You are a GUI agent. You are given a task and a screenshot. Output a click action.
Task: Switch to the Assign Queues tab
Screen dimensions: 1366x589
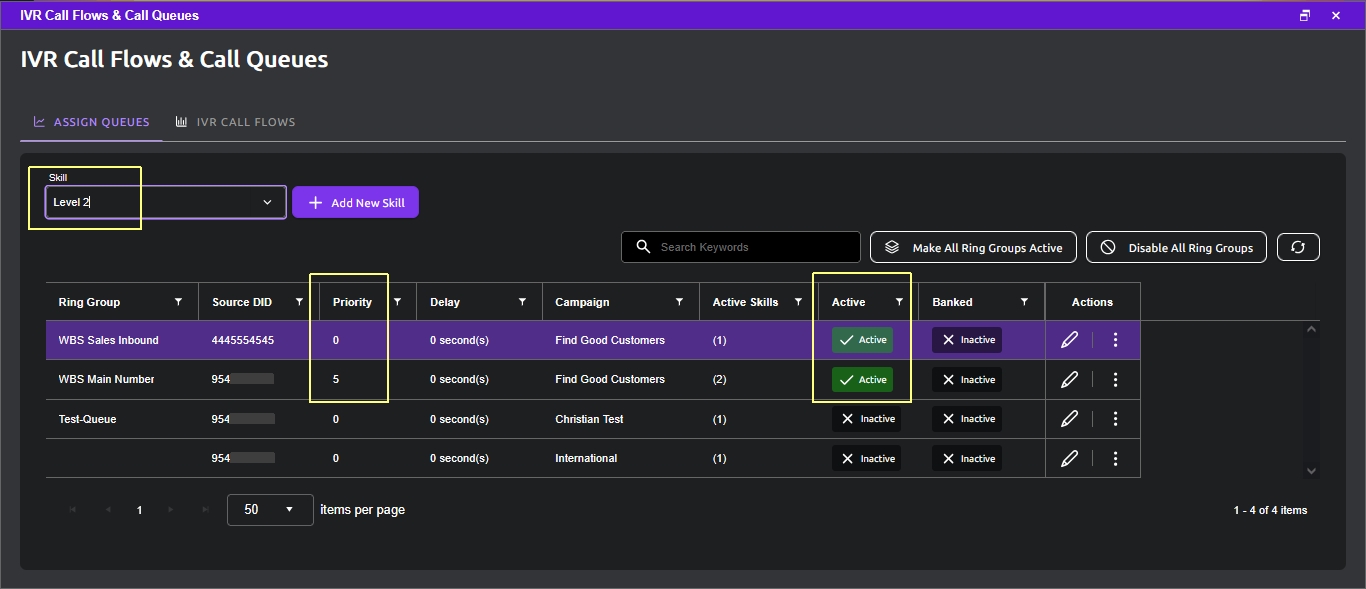pos(91,122)
